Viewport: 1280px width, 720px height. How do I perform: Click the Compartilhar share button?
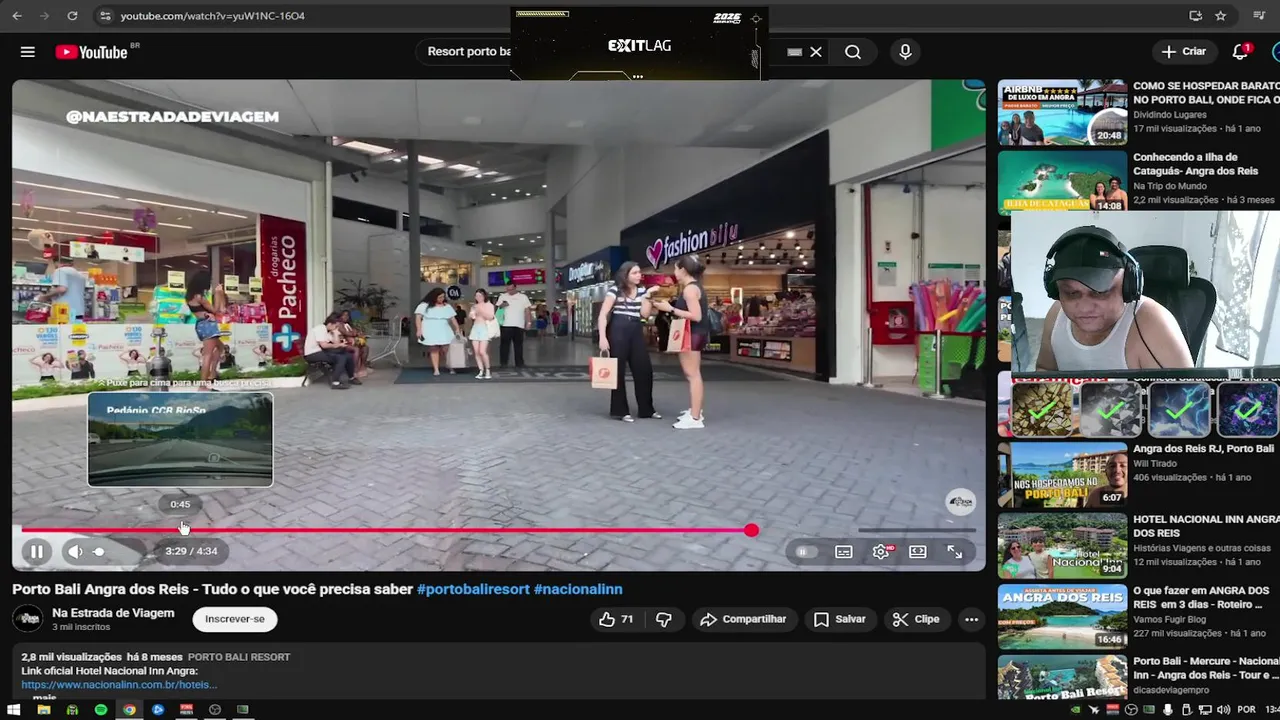[743, 619]
